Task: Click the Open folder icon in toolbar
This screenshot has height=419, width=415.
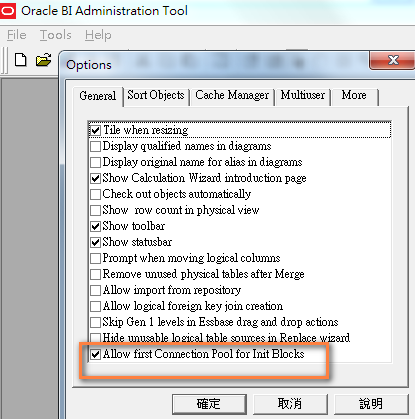Action: [x=43, y=60]
